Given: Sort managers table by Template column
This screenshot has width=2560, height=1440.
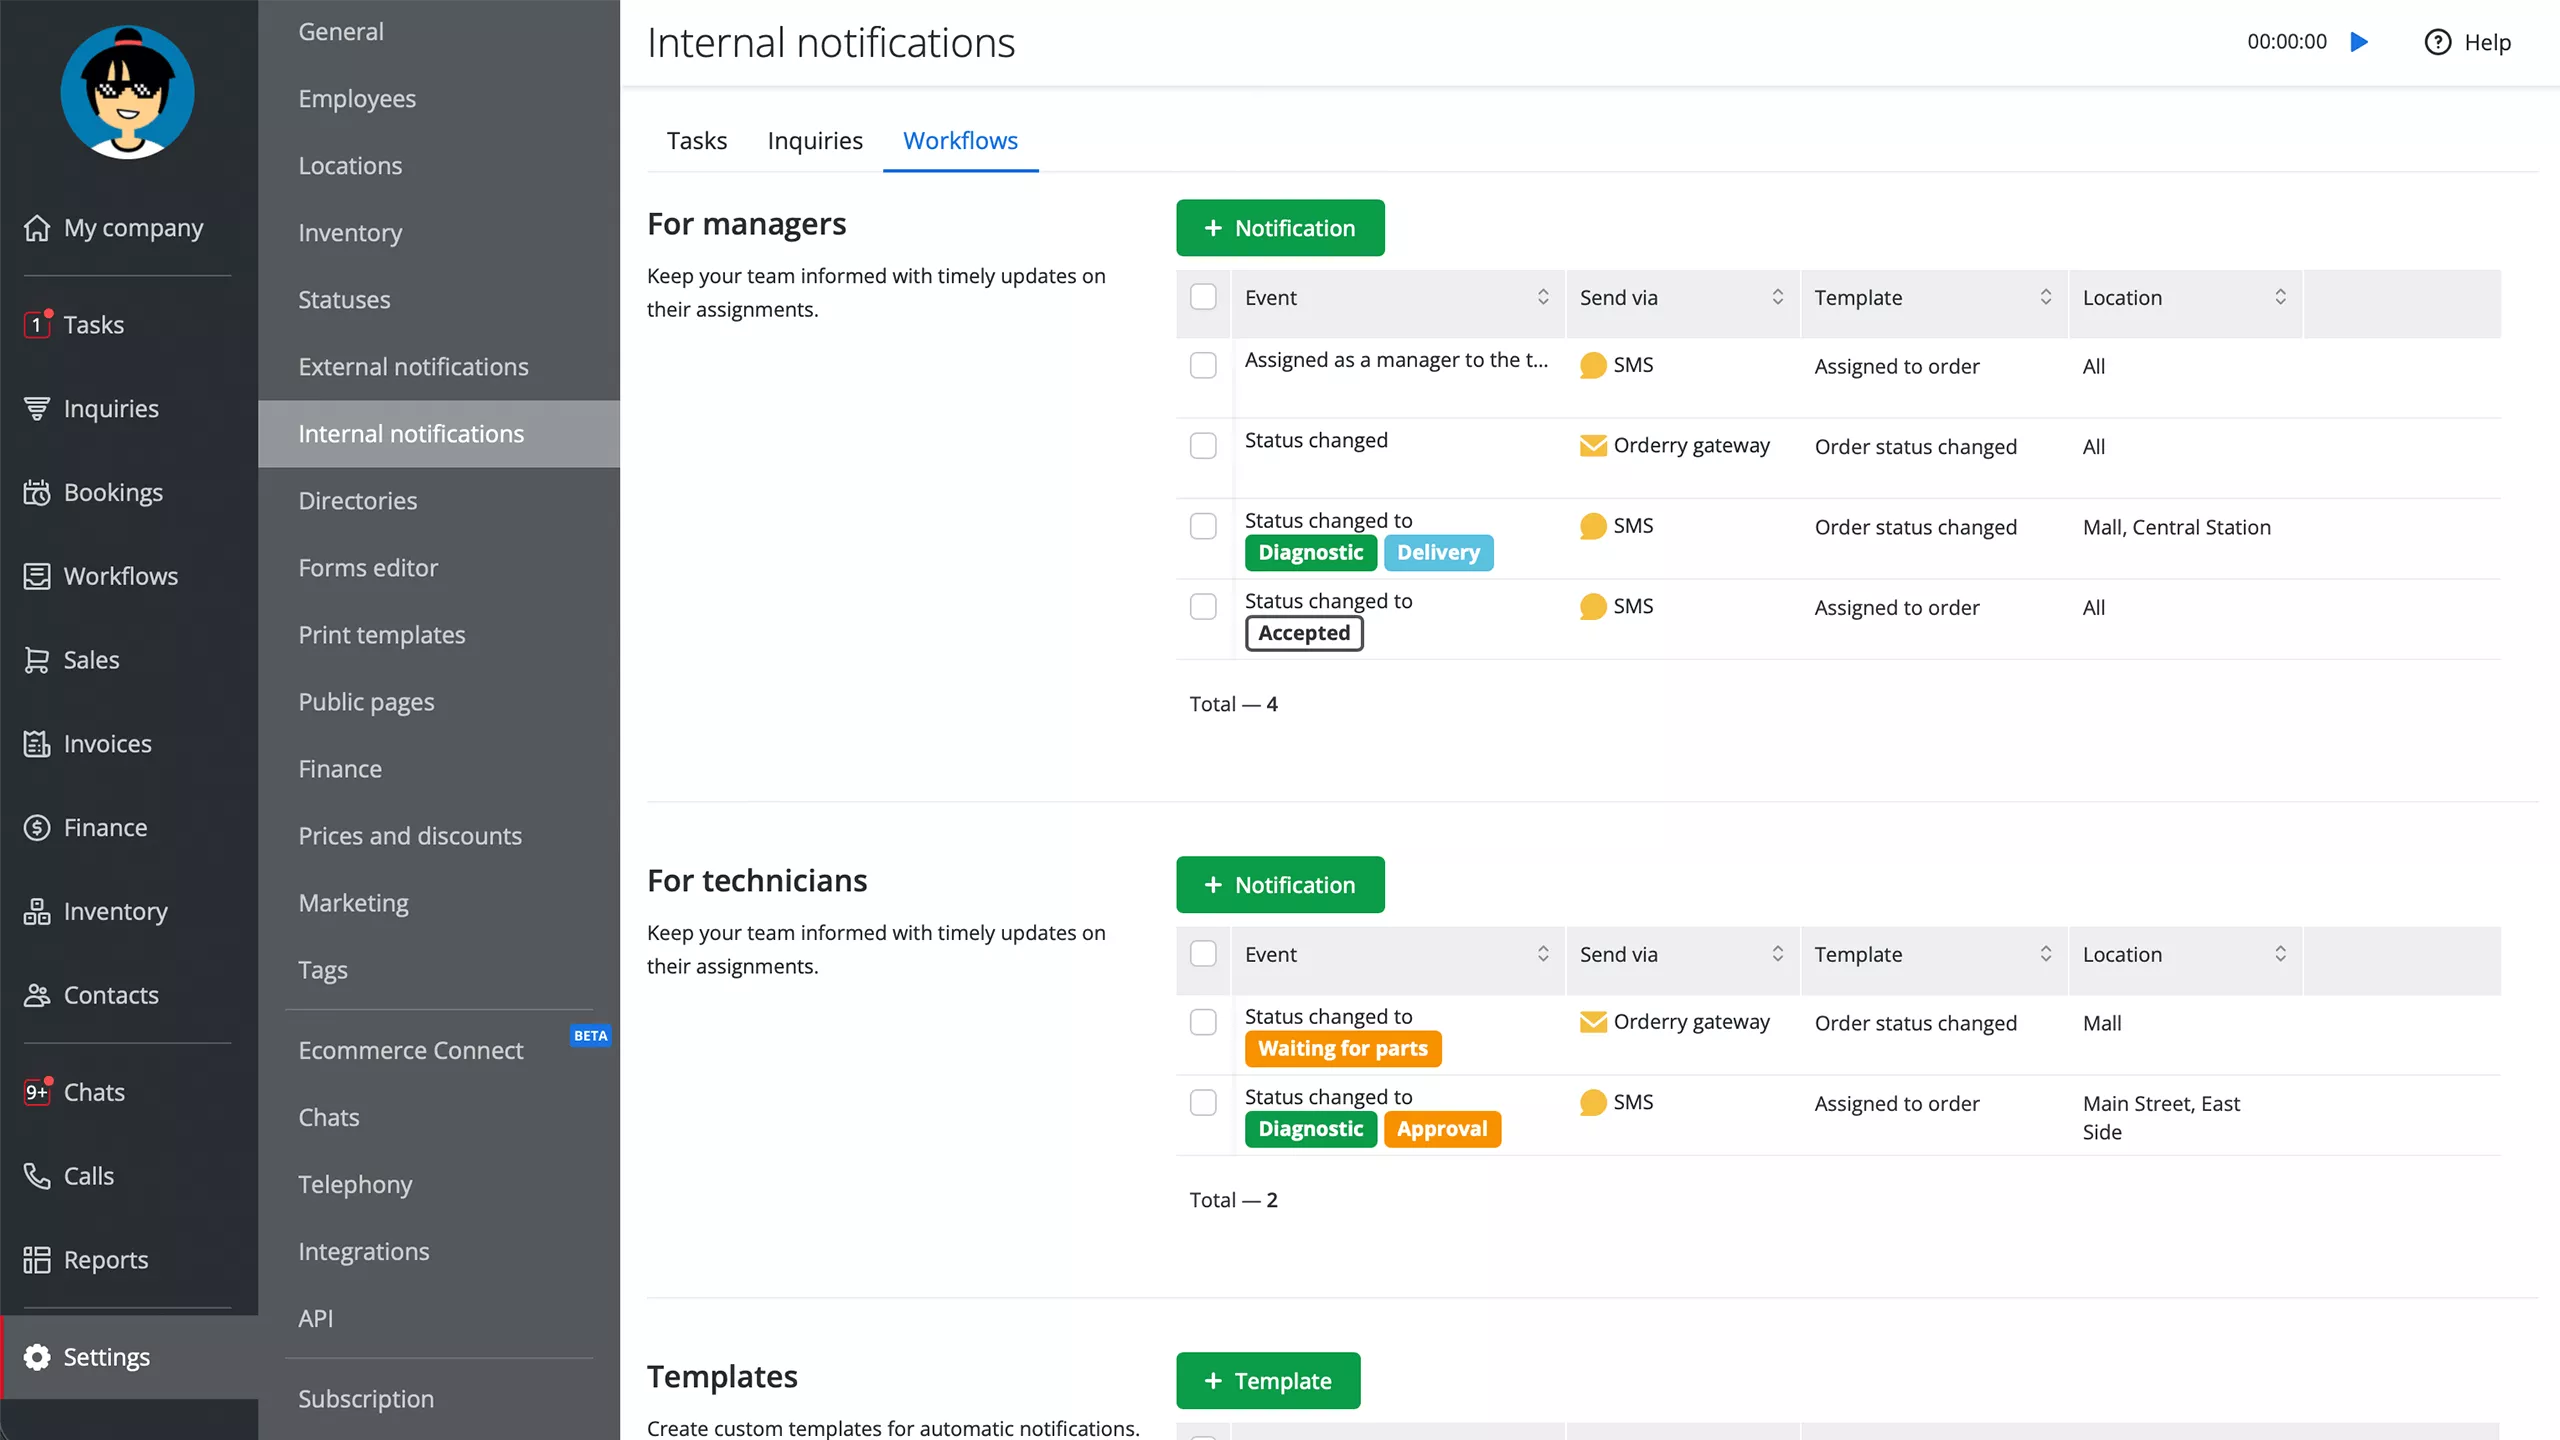Looking at the screenshot, I should coord(2045,297).
